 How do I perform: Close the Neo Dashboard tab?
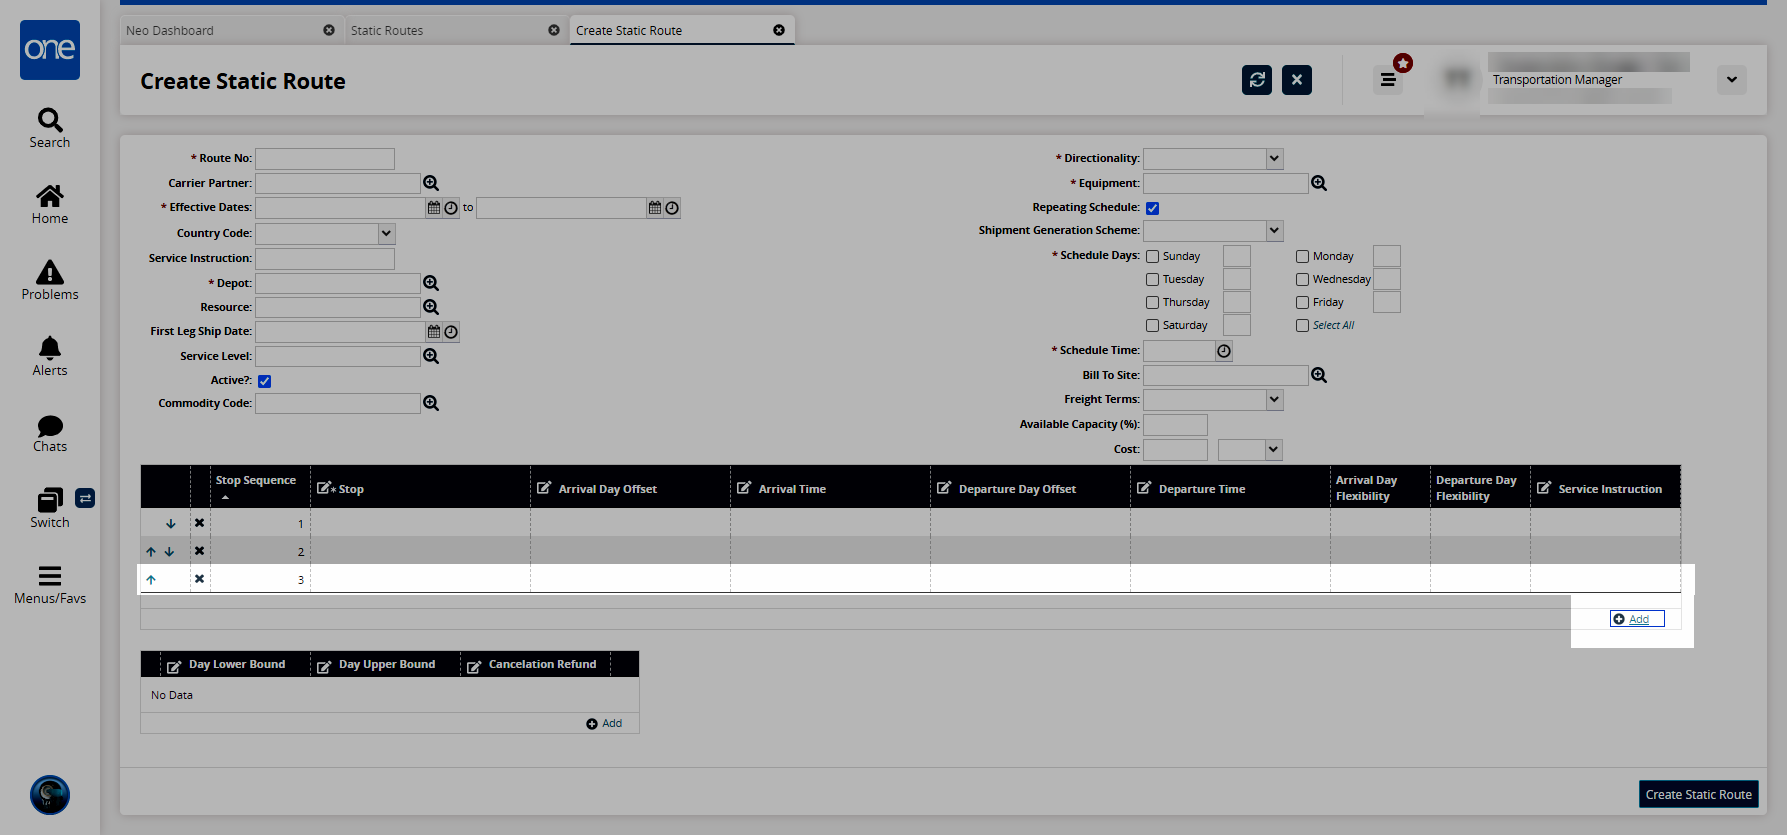point(329,30)
